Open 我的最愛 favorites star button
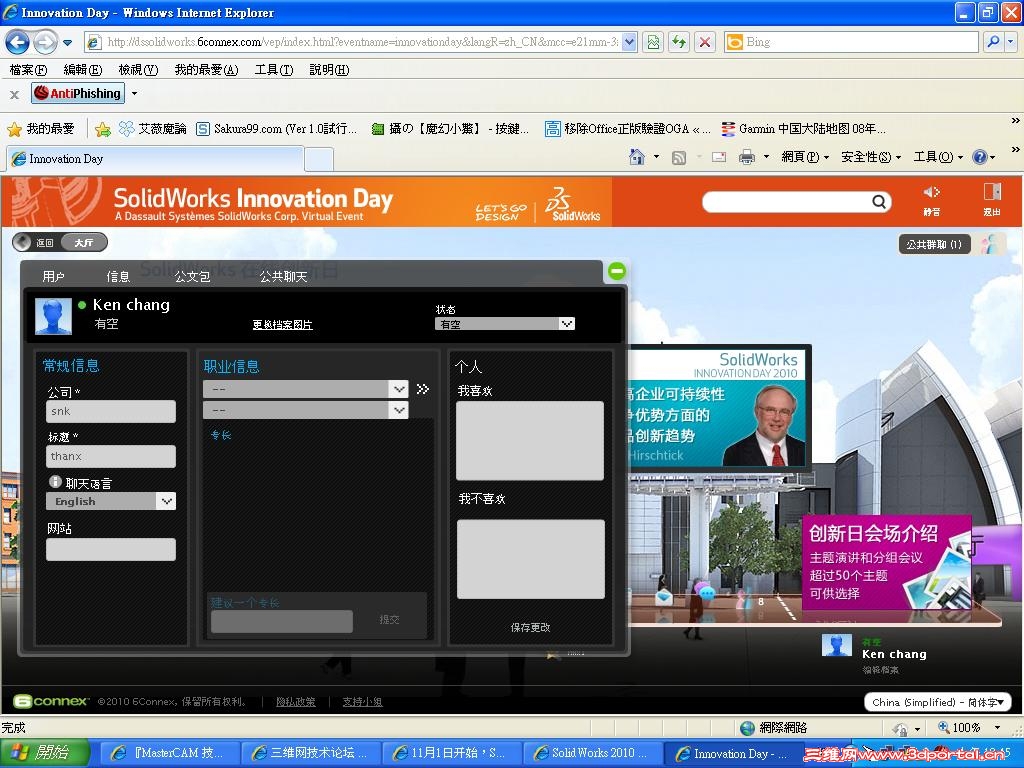This screenshot has width=1024, height=768. click(41, 129)
